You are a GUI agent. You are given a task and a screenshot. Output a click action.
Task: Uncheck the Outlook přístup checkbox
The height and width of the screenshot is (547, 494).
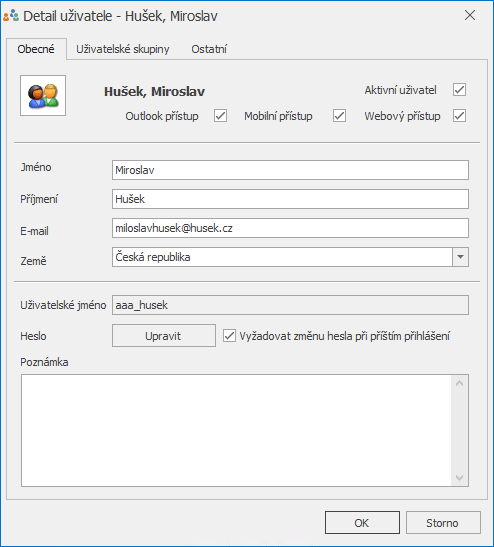tap(220, 115)
